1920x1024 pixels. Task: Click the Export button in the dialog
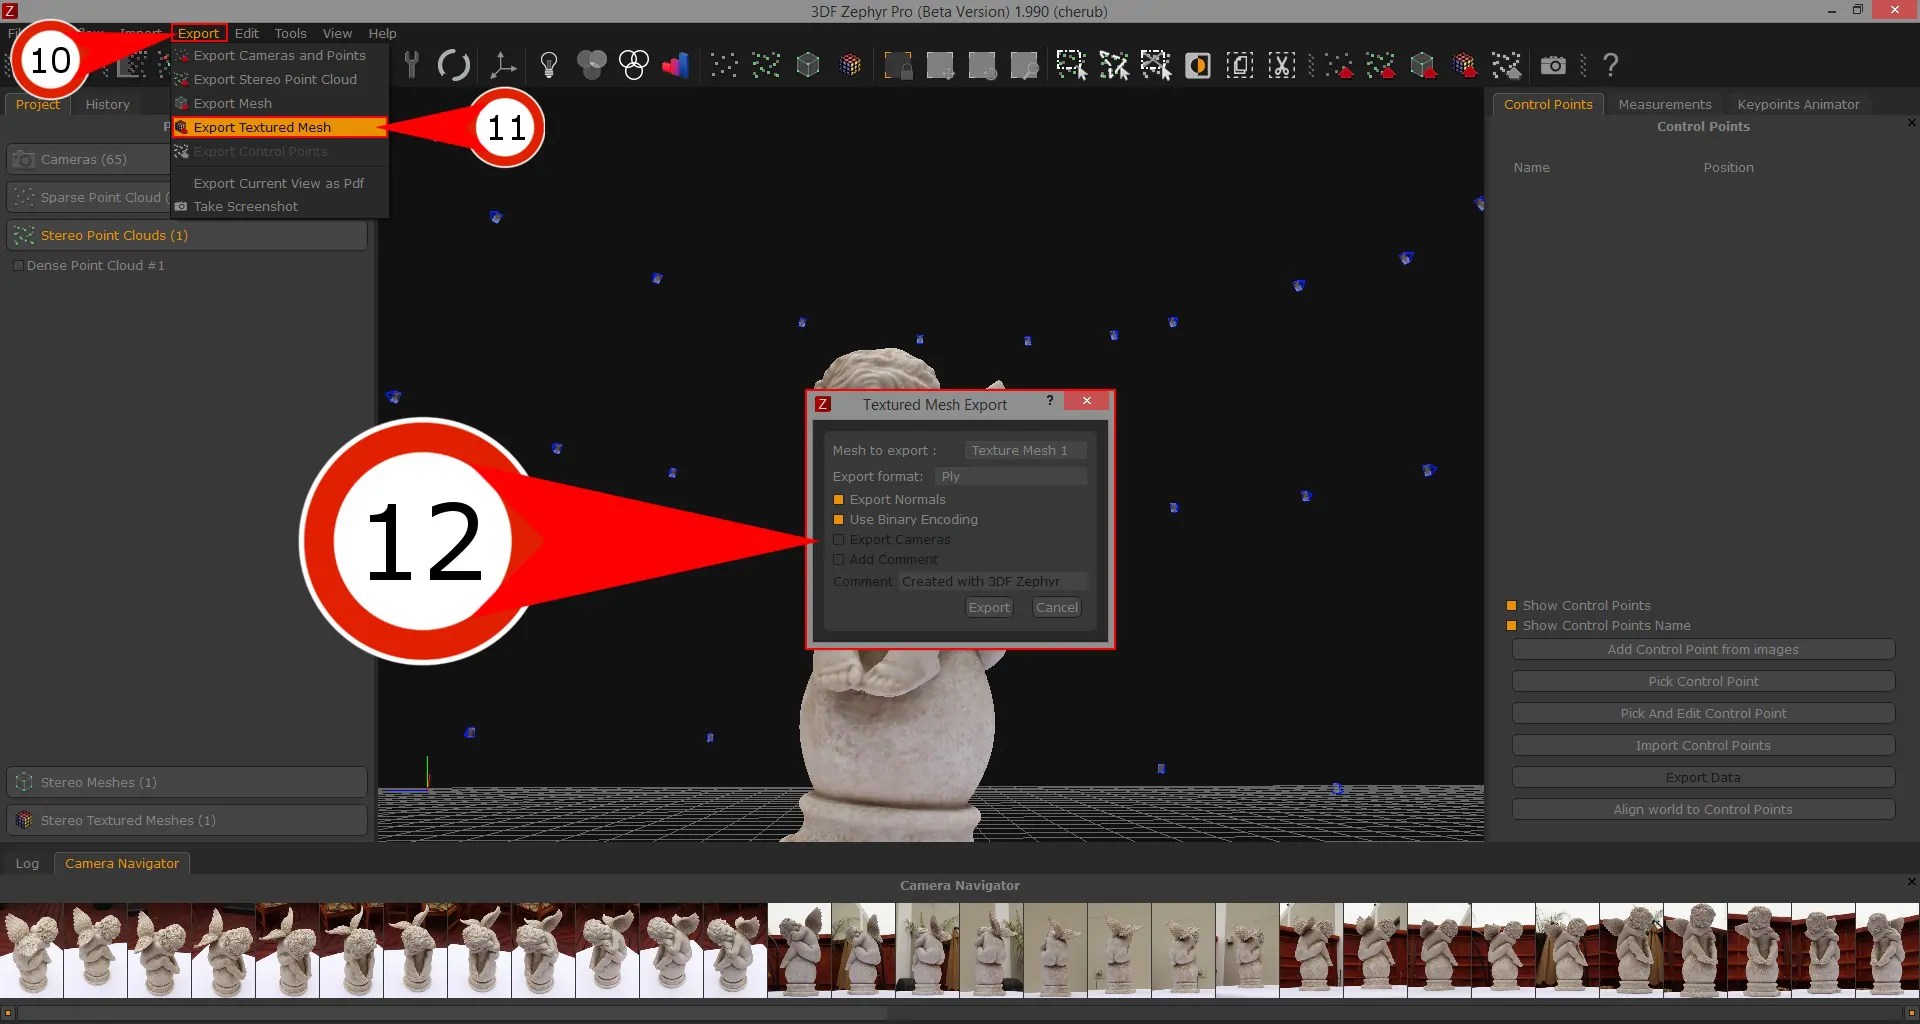(x=988, y=607)
